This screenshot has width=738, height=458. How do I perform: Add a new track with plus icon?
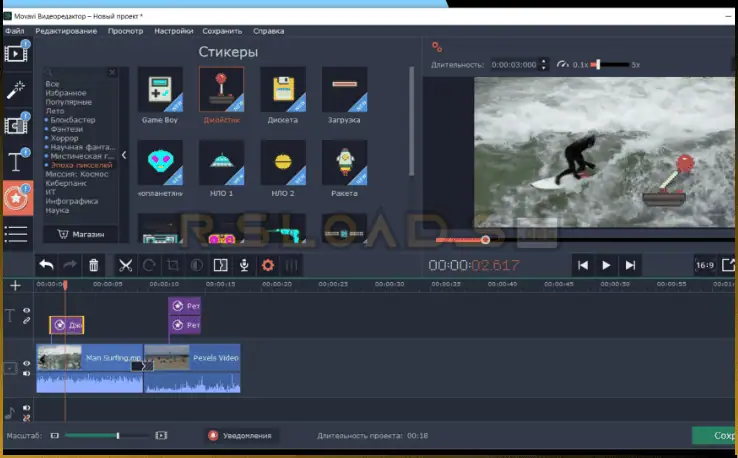[x=15, y=286]
